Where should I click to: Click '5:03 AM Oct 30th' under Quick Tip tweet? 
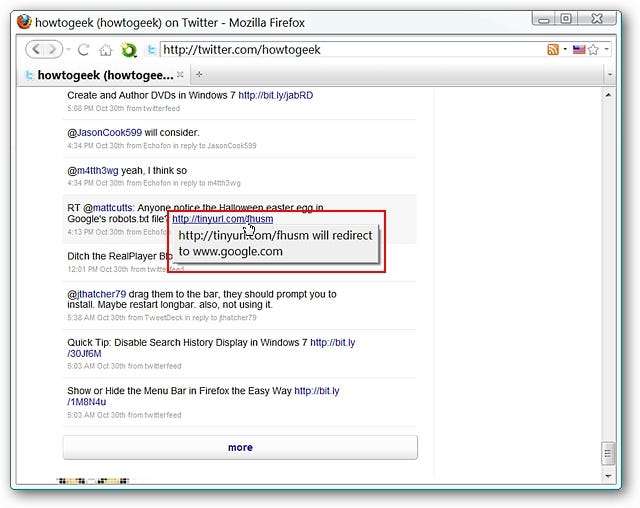96,366
